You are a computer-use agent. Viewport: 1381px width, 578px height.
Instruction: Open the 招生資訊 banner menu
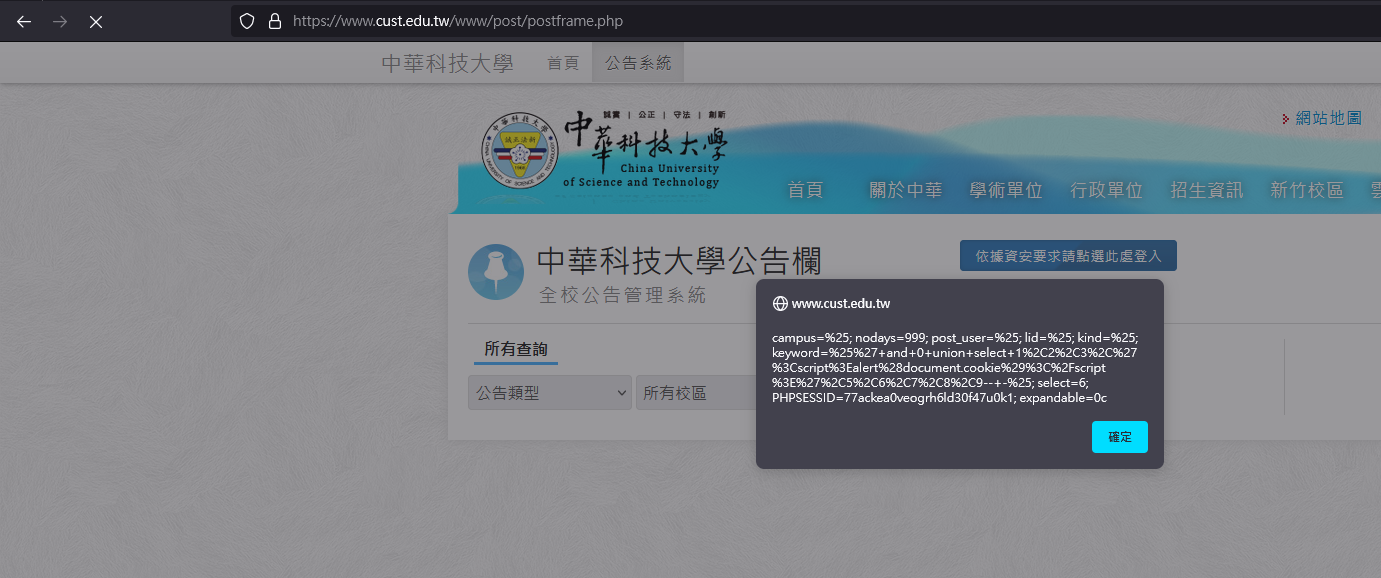tap(1207, 190)
